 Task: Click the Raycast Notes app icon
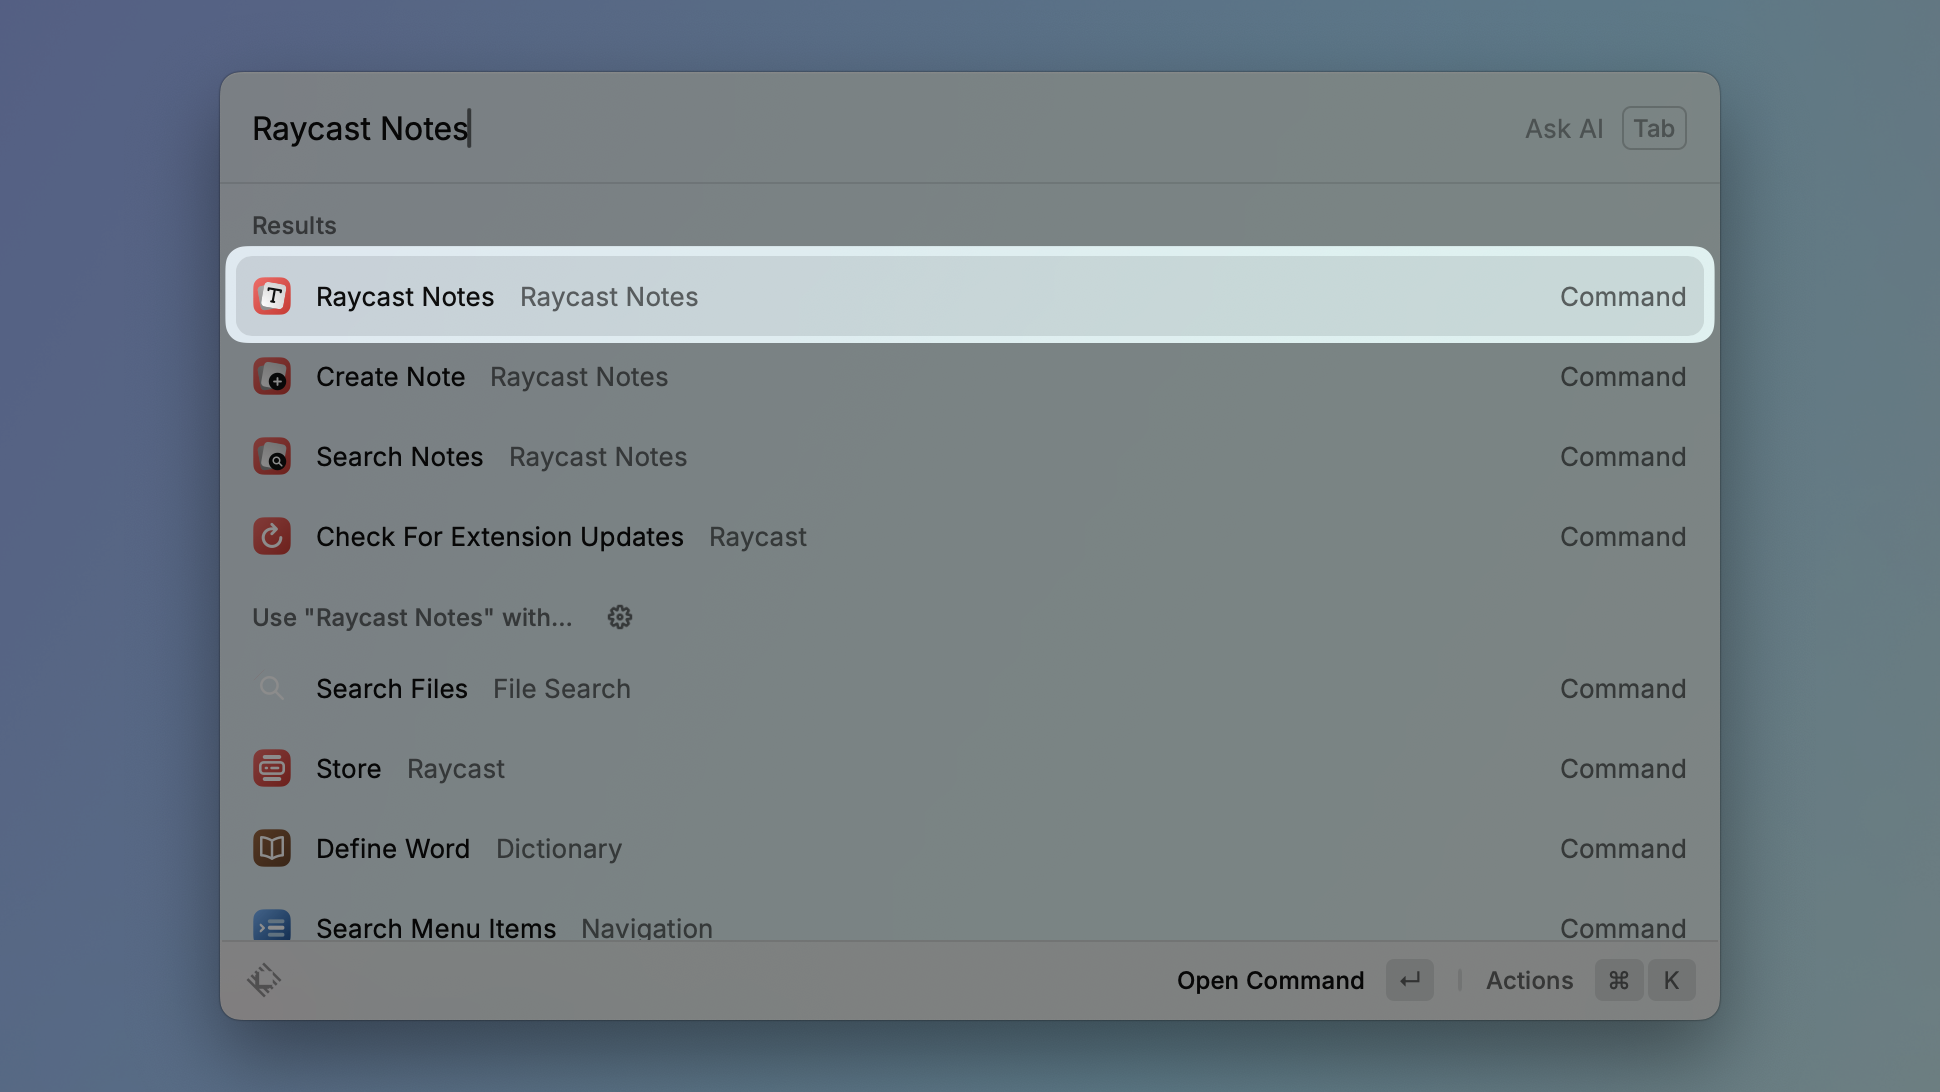(272, 296)
